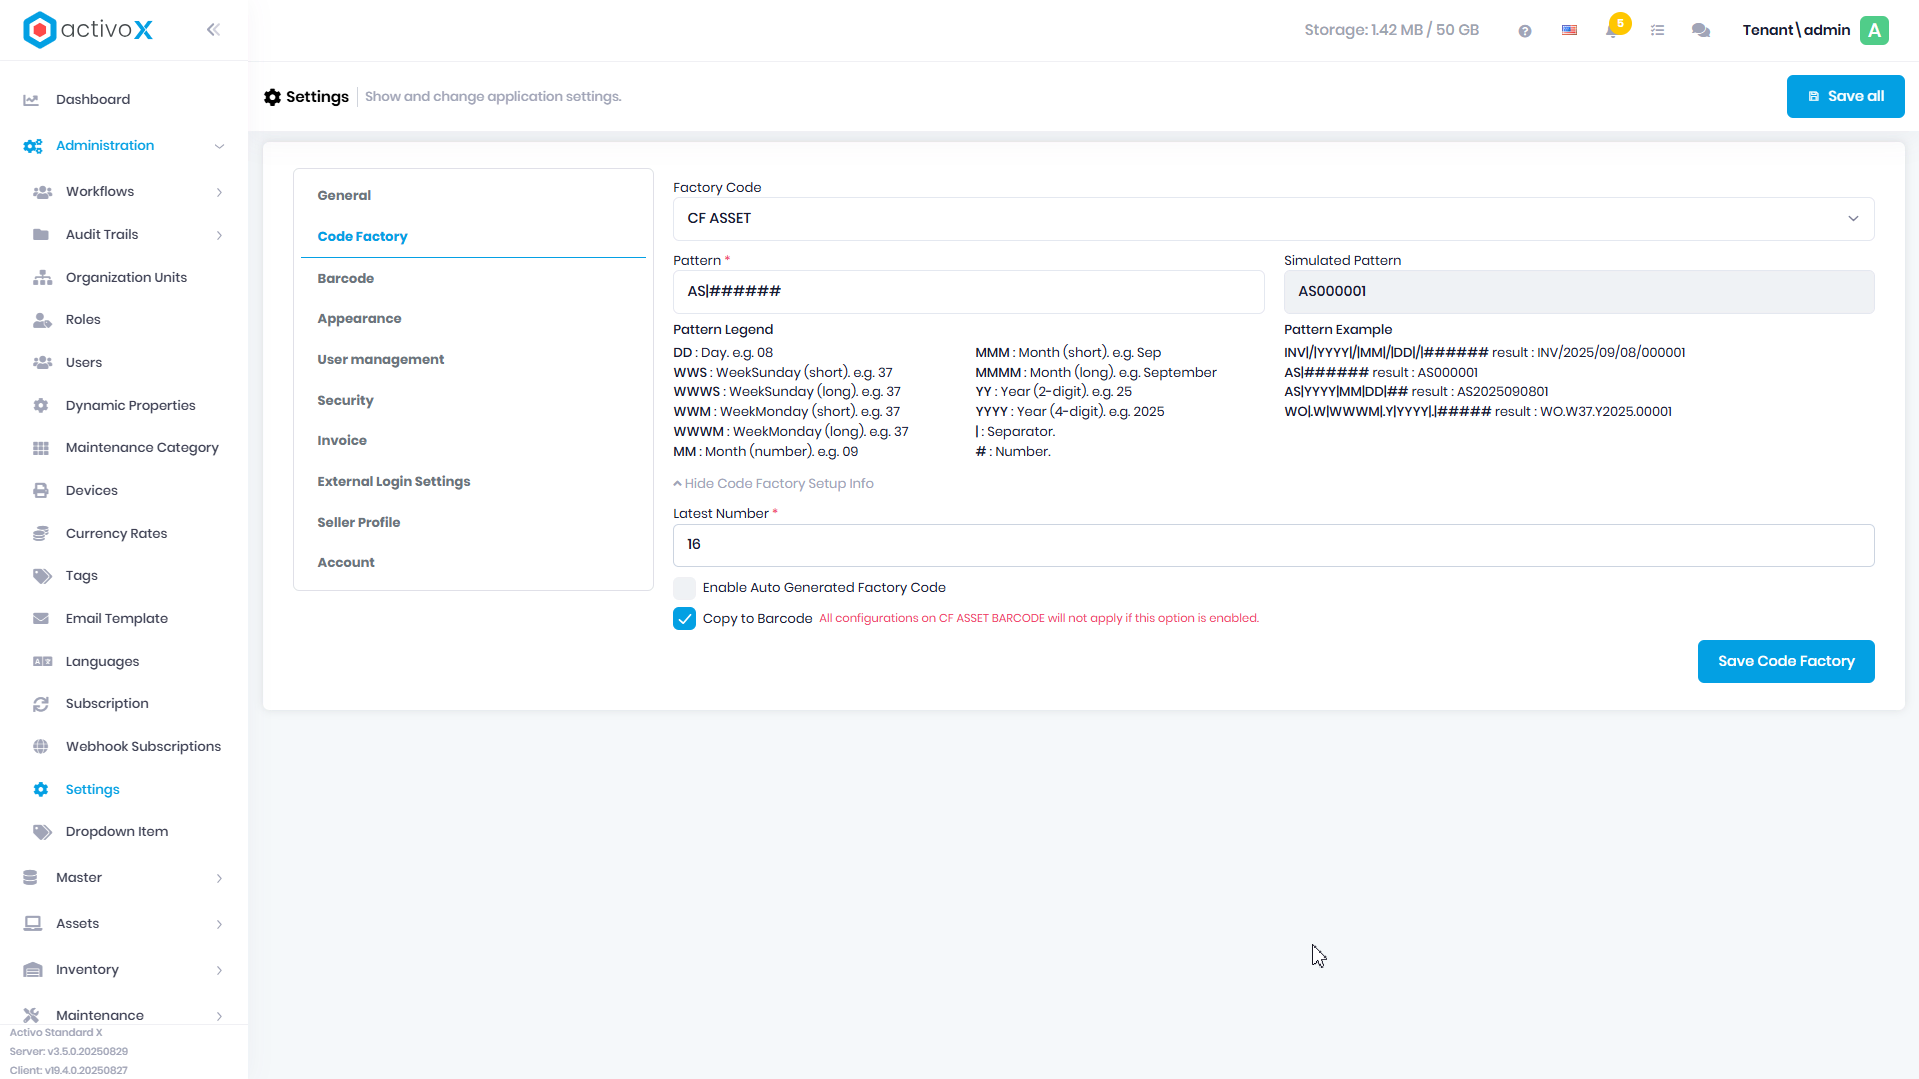Click the Roles icon in sidebar
The height and width of the screenshot is (1079, 1919).
click(x=42, y=320)
